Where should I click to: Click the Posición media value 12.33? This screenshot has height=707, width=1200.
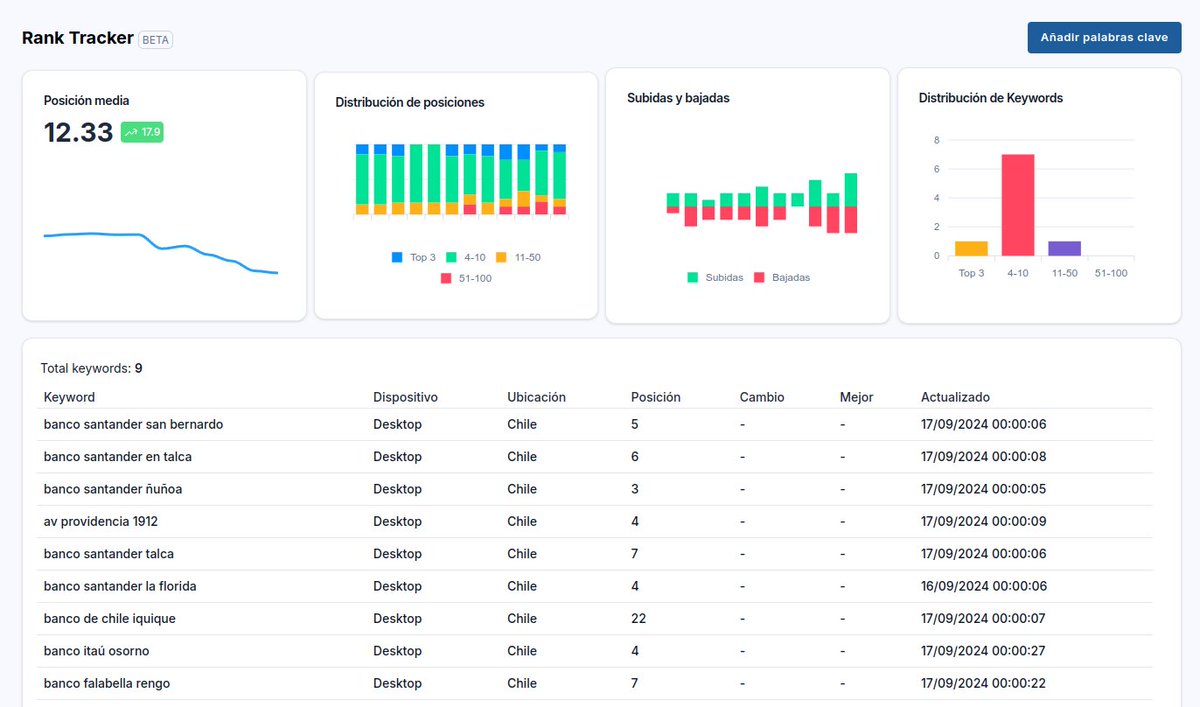(x=79, y=132)
